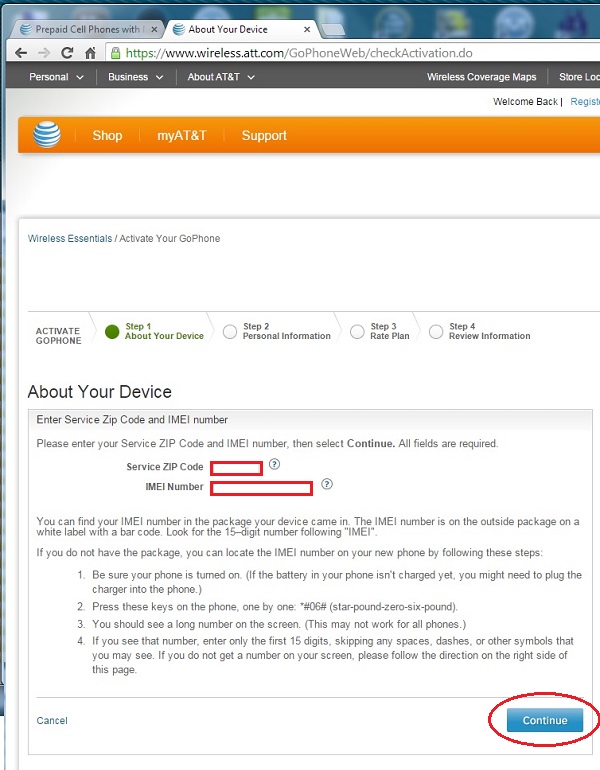Click the AT&T globe logo

coord(47,135)
